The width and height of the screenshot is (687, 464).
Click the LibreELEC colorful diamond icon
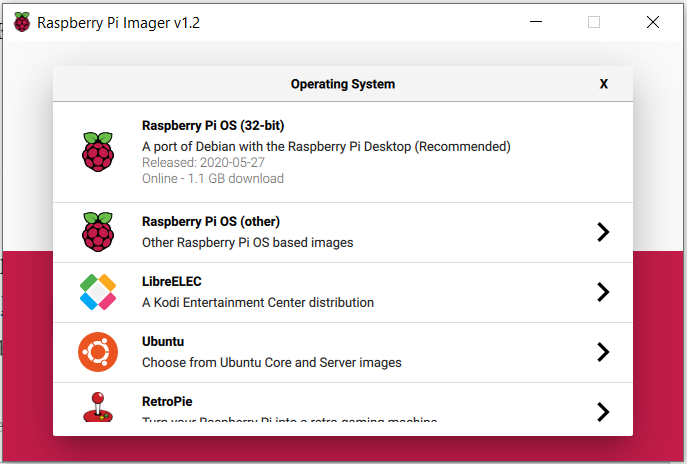[x=98, y=292]
